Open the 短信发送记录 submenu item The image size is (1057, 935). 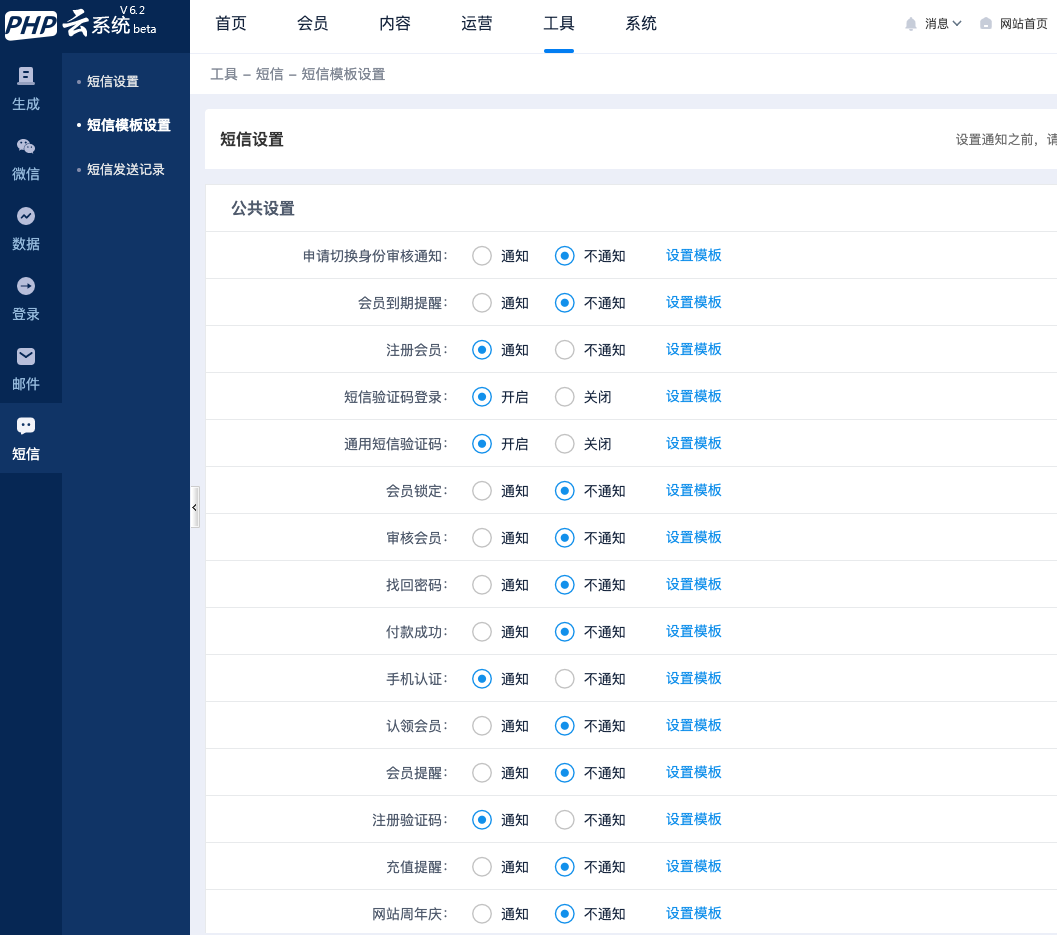[125, 170]
